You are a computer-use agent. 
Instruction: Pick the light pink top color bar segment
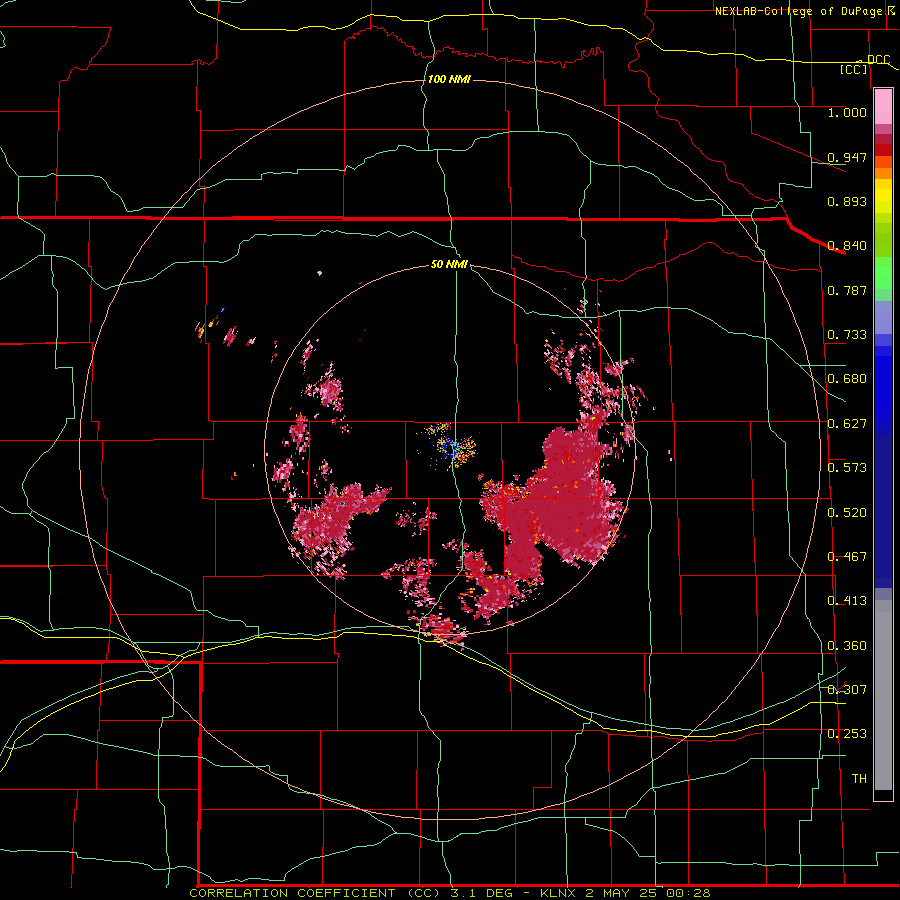coord(883,106)
